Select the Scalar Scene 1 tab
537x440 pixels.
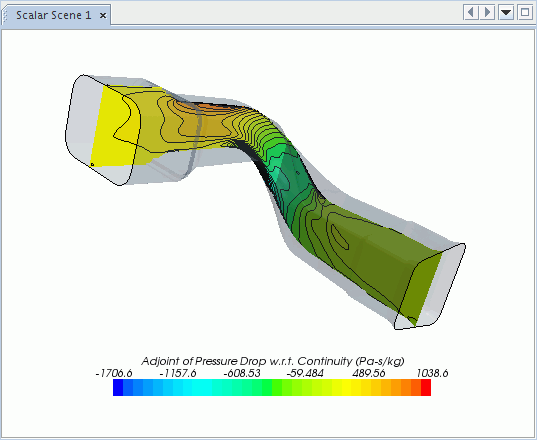pos(53,15)
